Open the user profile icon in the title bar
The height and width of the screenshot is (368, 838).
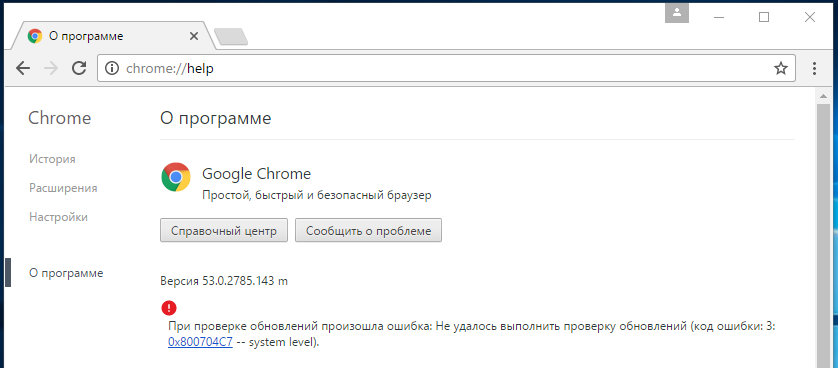pyautogui.click(x=677, y=14)
